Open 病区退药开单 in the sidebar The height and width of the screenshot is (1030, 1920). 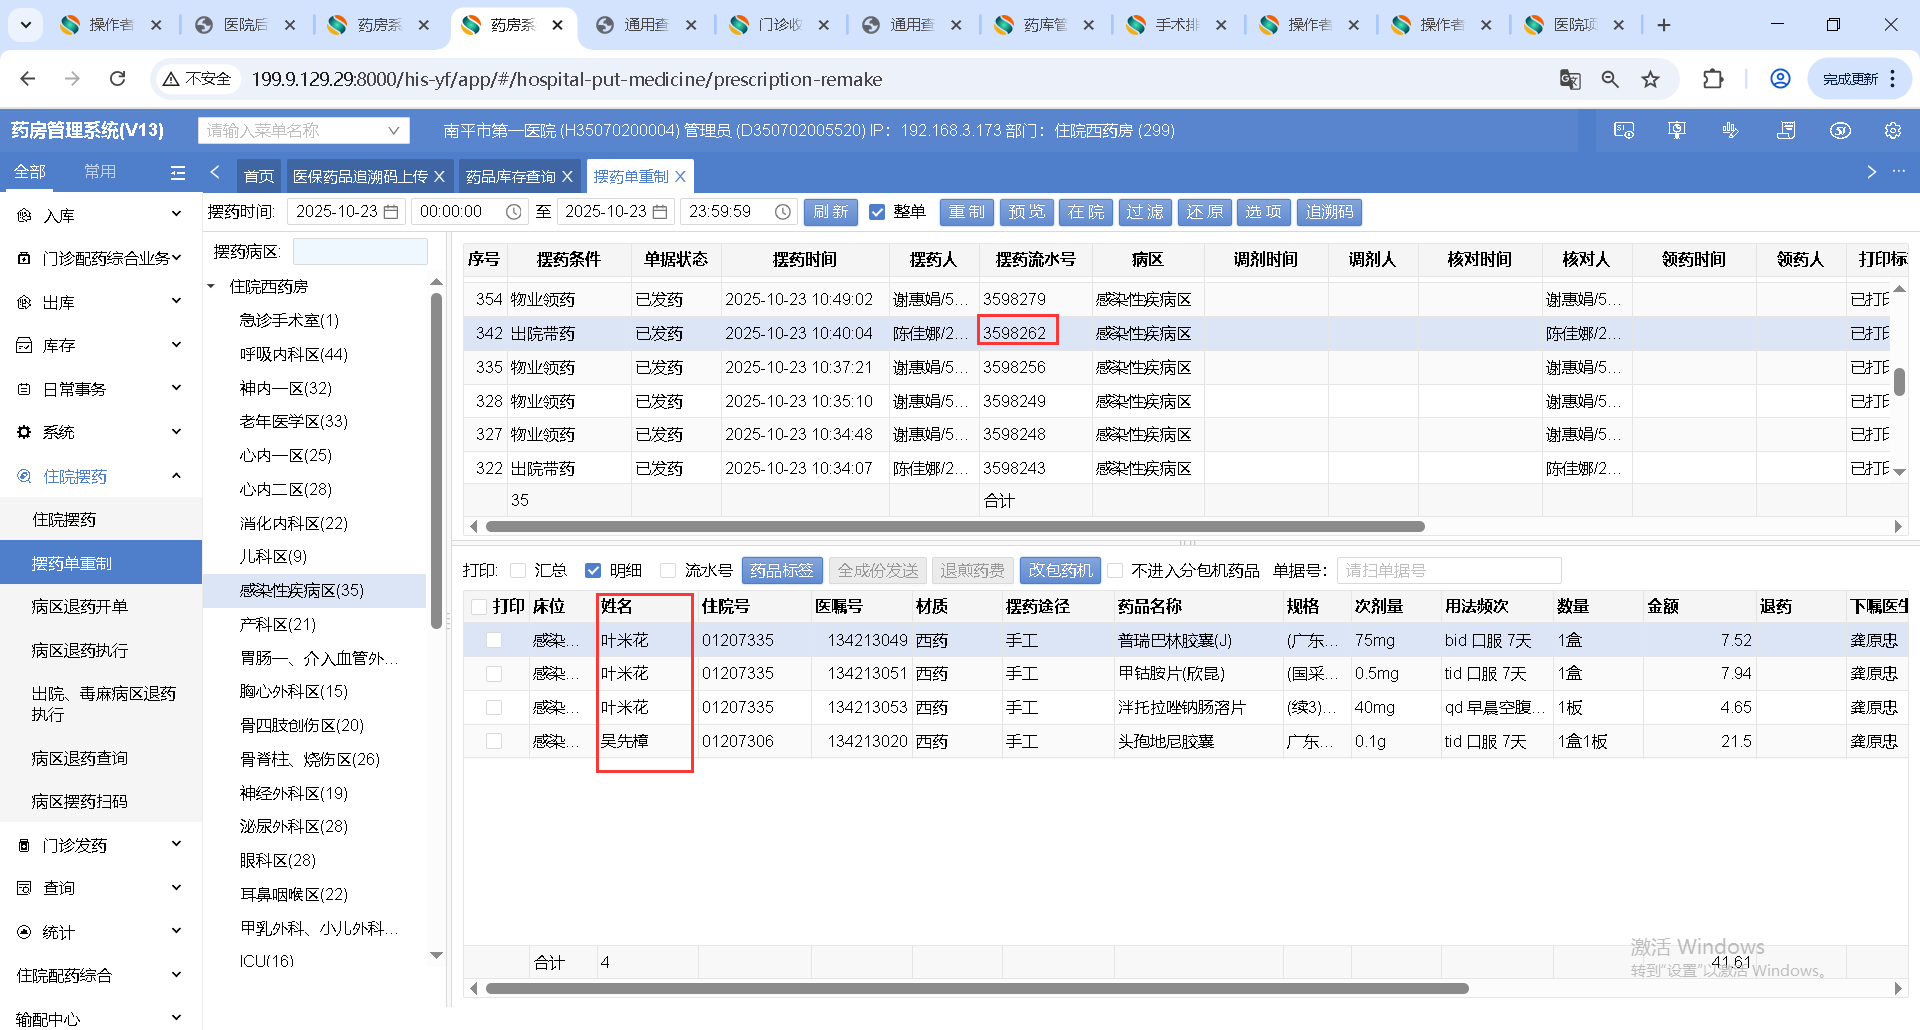point(80,607)
